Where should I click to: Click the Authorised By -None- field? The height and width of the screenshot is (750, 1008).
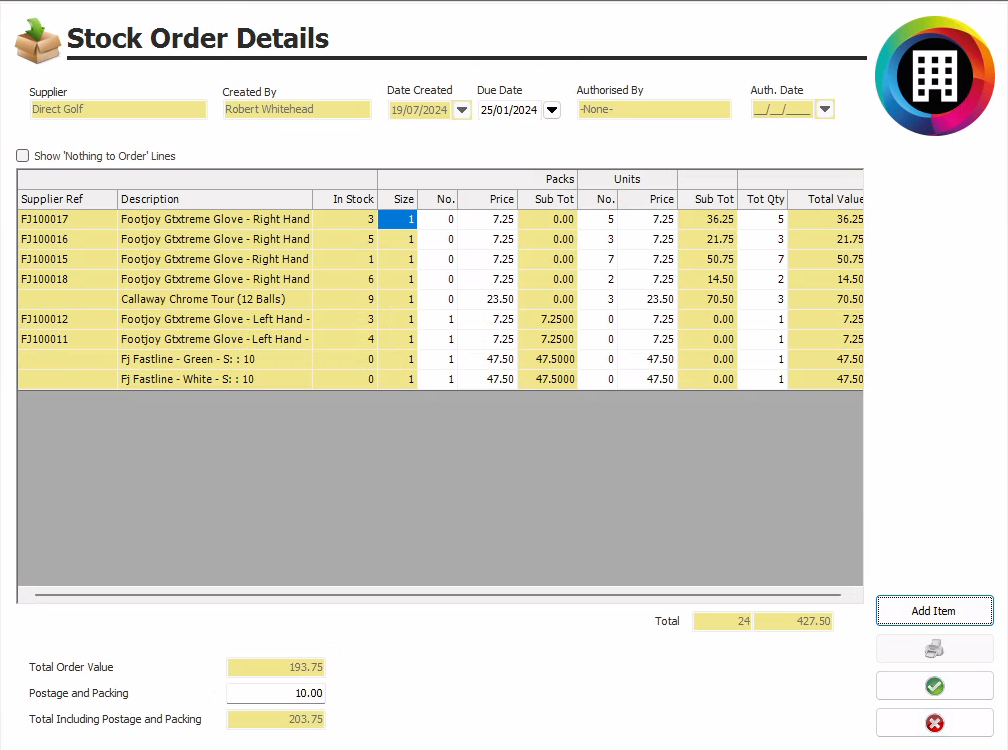[x=654, y=109]
